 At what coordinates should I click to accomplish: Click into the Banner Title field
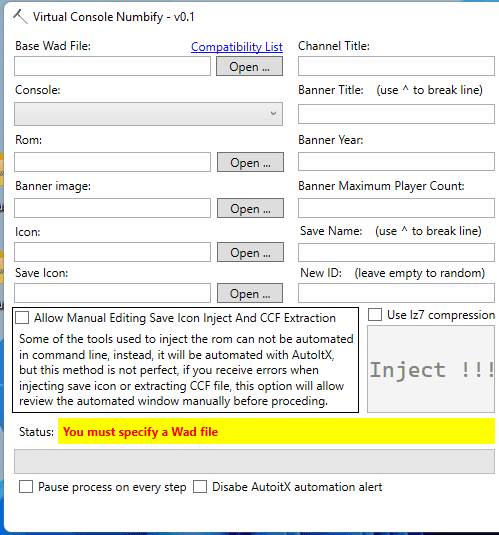coord(396,114)
